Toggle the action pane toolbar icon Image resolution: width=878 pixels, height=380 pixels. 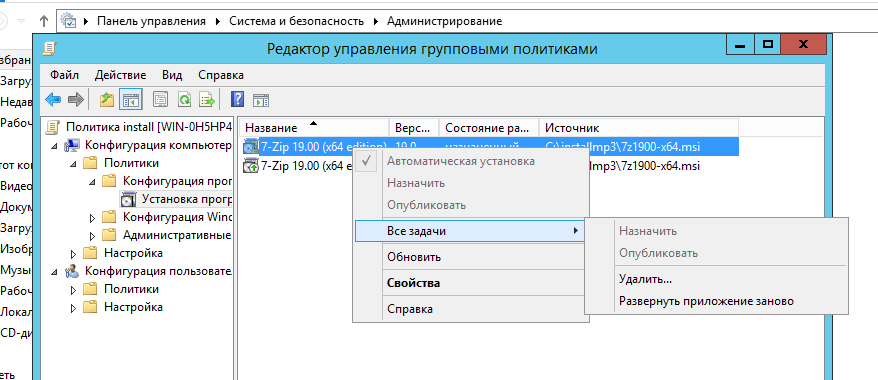point(261,100)
